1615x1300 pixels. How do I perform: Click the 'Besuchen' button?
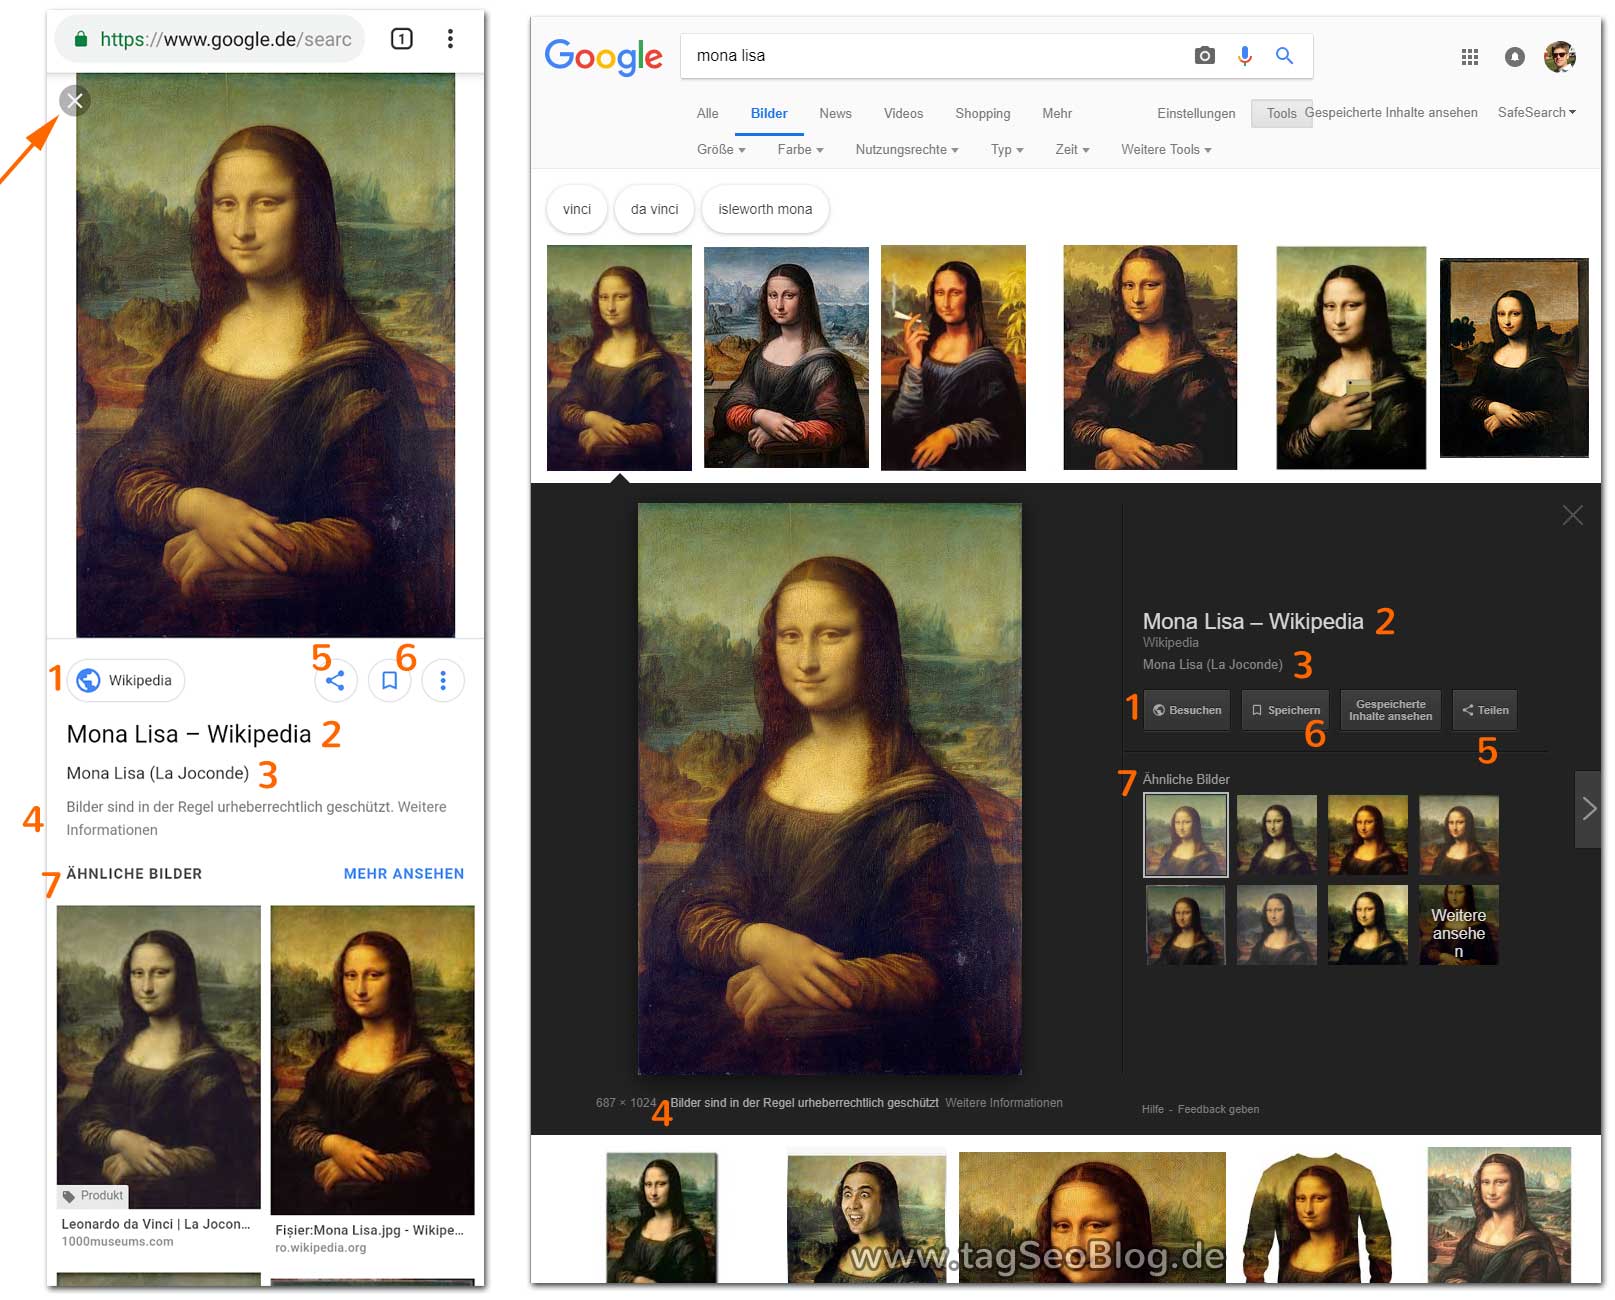1187,710
